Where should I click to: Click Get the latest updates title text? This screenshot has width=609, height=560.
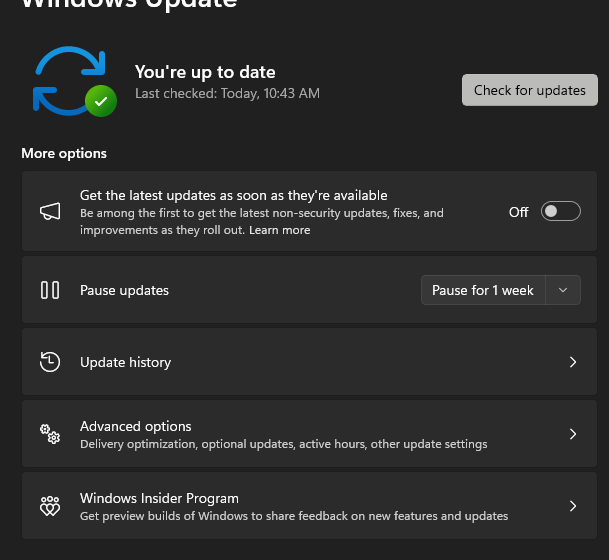click(233, 195)
